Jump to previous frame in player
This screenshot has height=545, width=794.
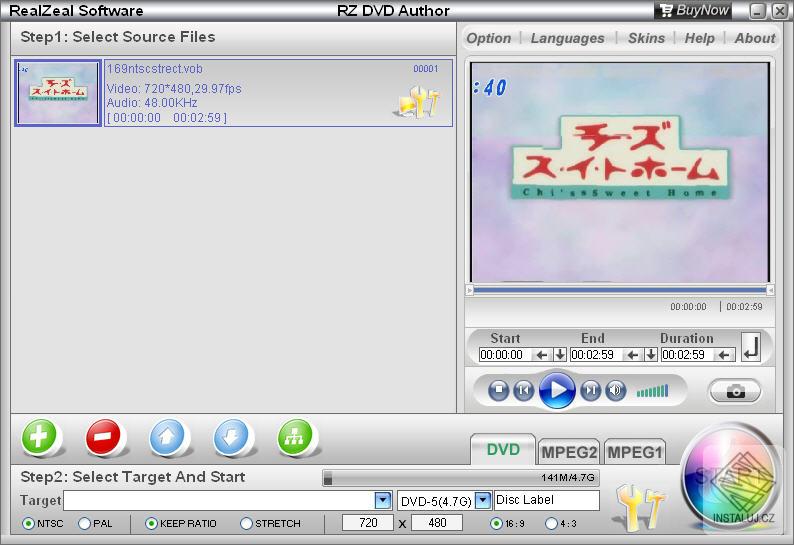[x=524, y=391]
